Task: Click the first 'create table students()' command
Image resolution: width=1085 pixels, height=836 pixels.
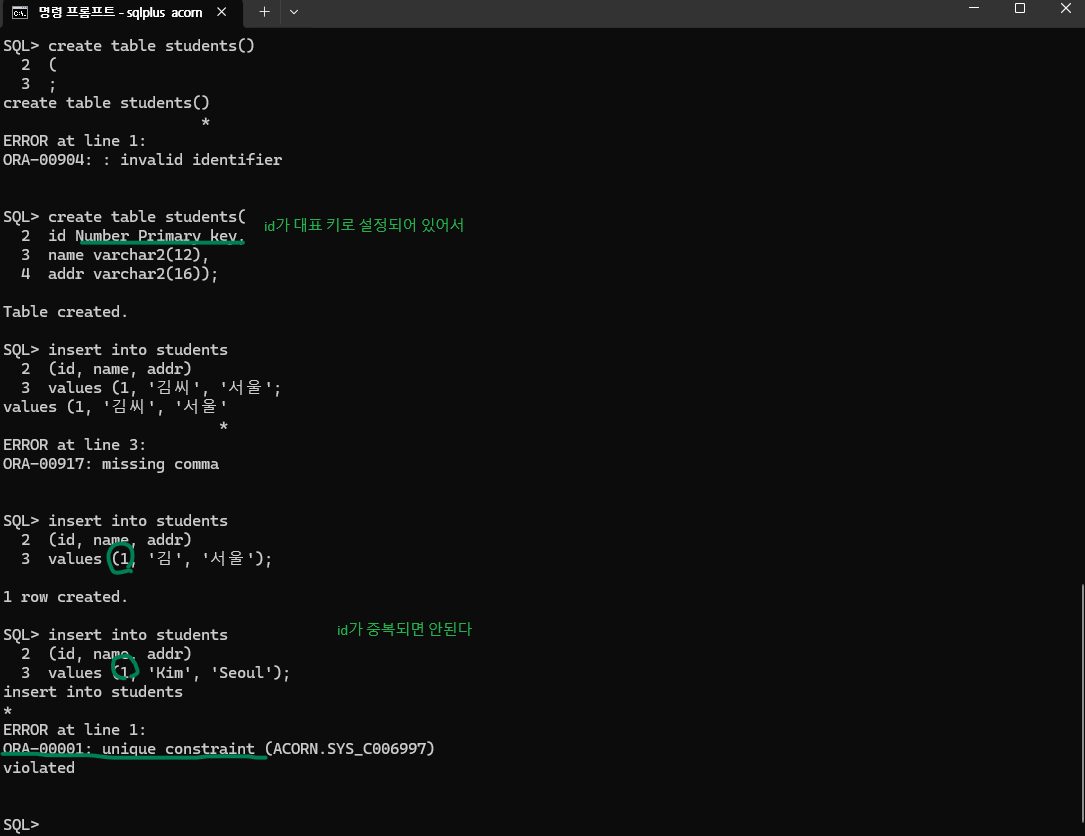Action: click(151, 46)
